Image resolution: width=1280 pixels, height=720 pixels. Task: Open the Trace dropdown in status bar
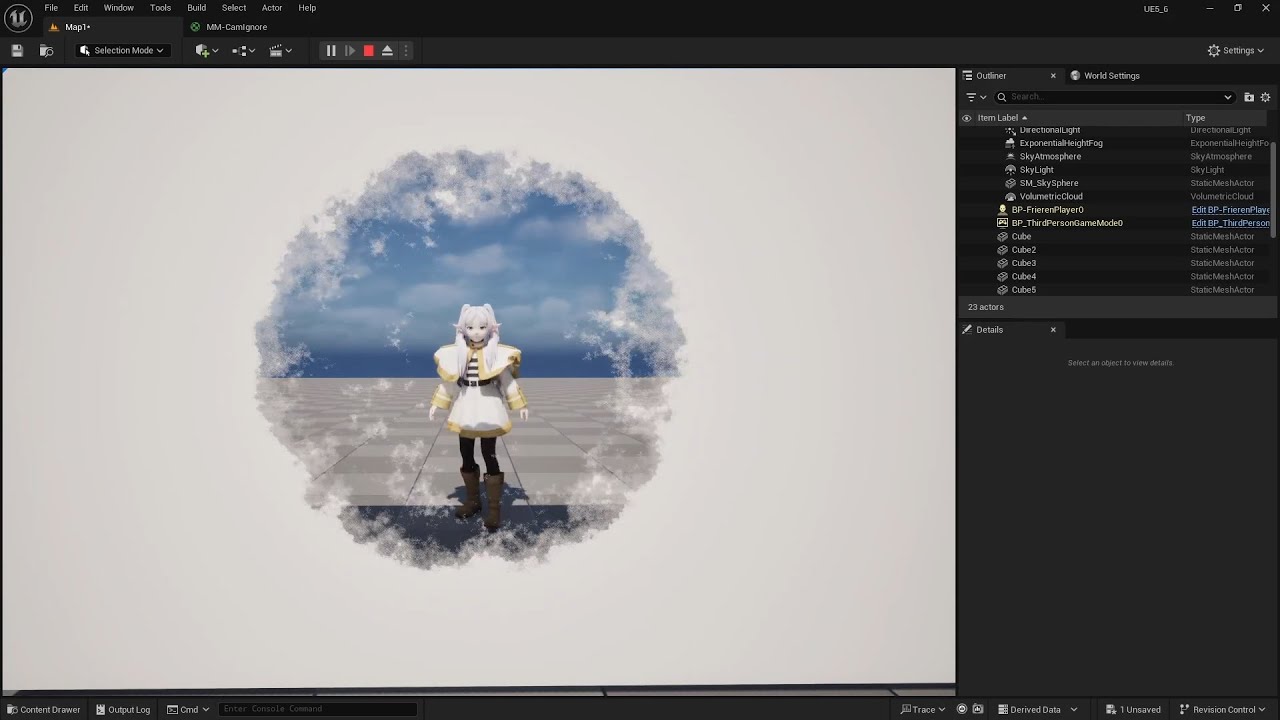(924, 710)
